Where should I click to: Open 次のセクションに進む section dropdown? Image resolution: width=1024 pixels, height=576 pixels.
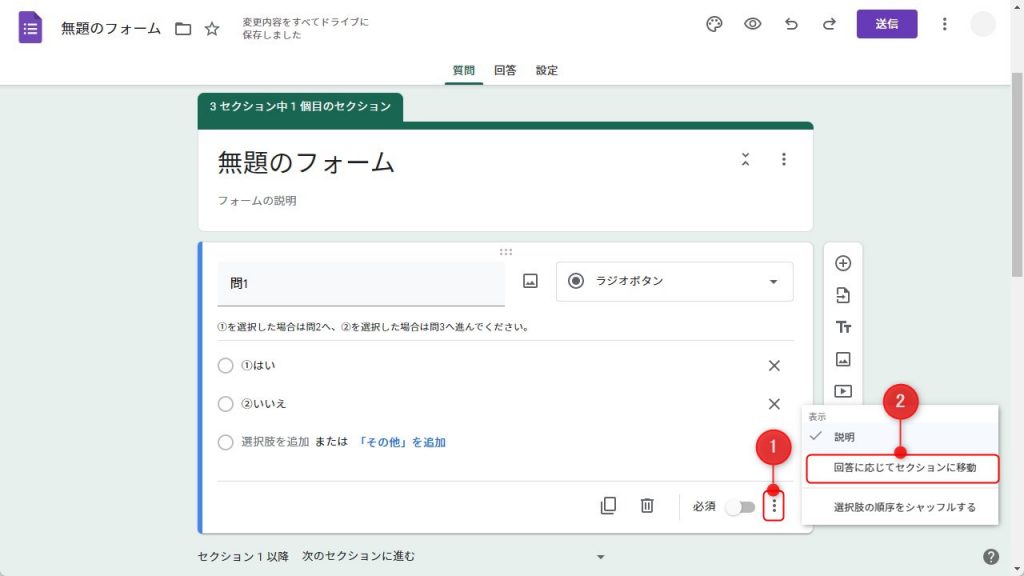pyautogui.click(x=454, y=556)
